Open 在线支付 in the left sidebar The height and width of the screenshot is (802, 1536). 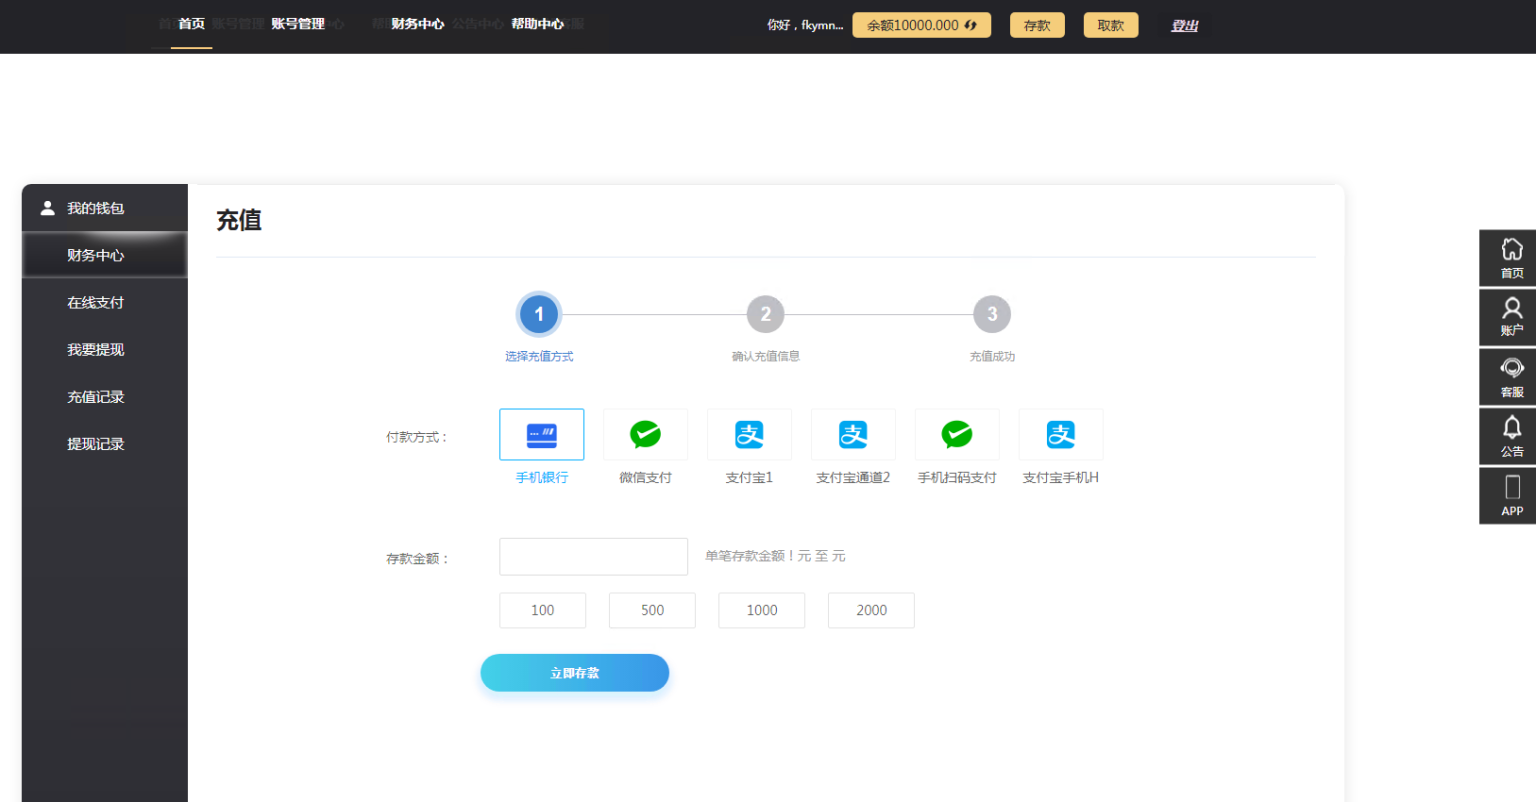pyautogui.click(x=96, y=303)
